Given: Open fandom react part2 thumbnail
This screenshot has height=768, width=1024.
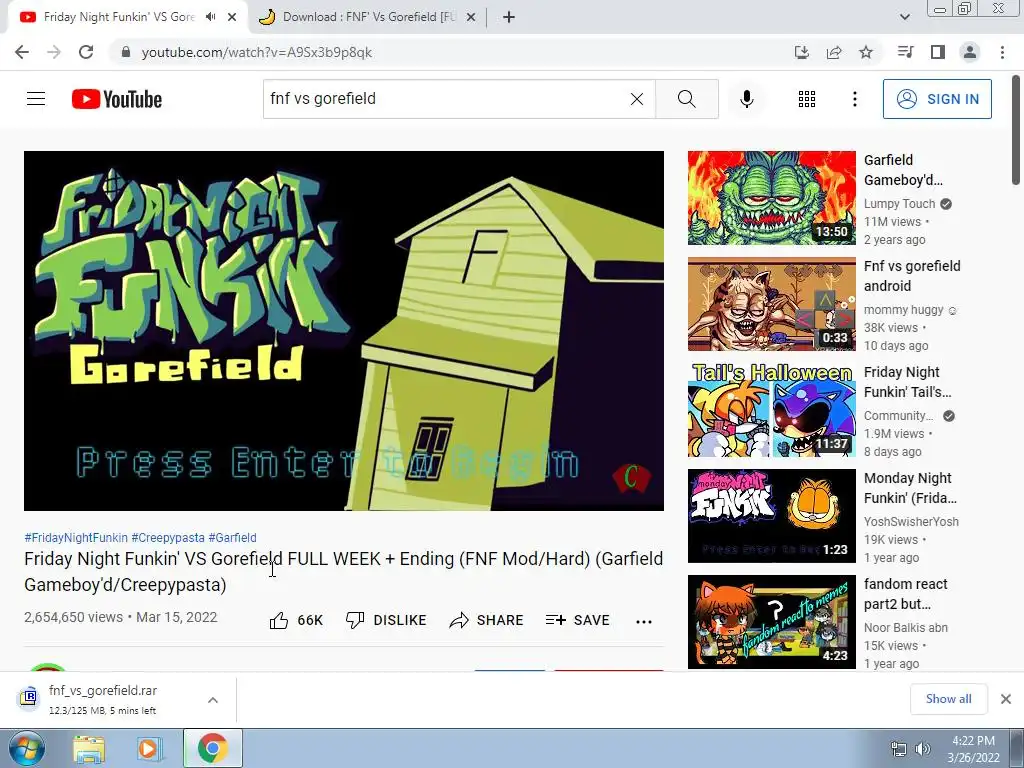Looking at the screenshot, I should (x=771, y=622).
